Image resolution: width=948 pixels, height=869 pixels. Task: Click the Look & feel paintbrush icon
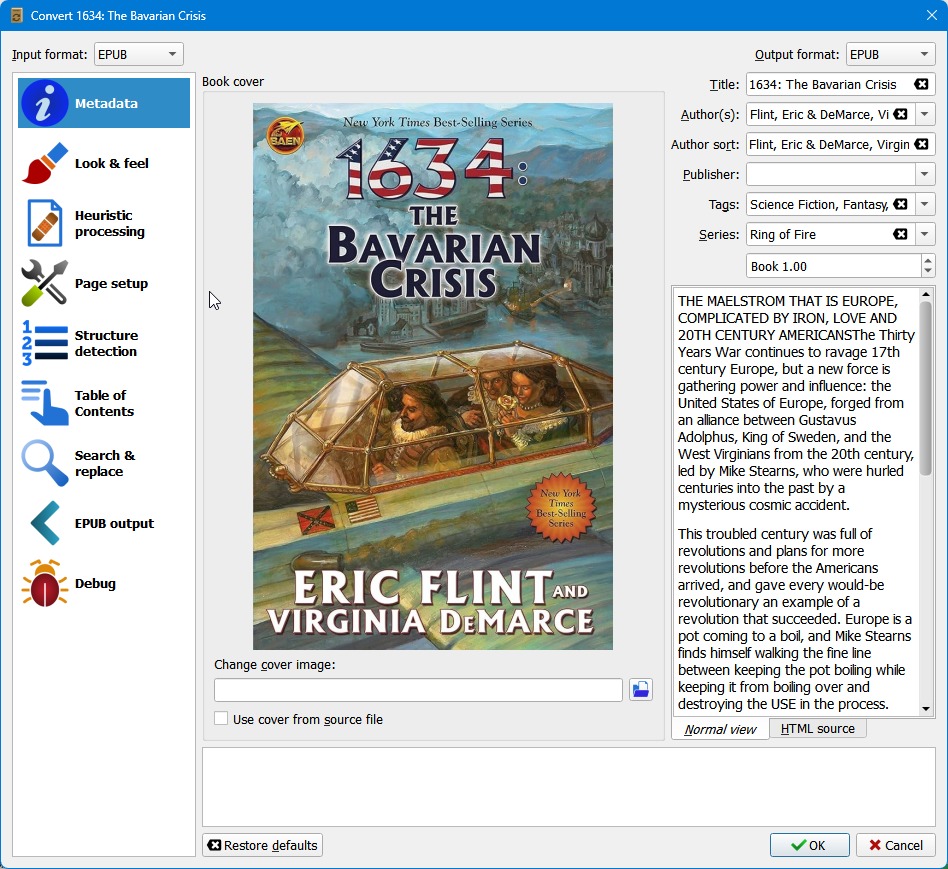(x=44, y=163)
